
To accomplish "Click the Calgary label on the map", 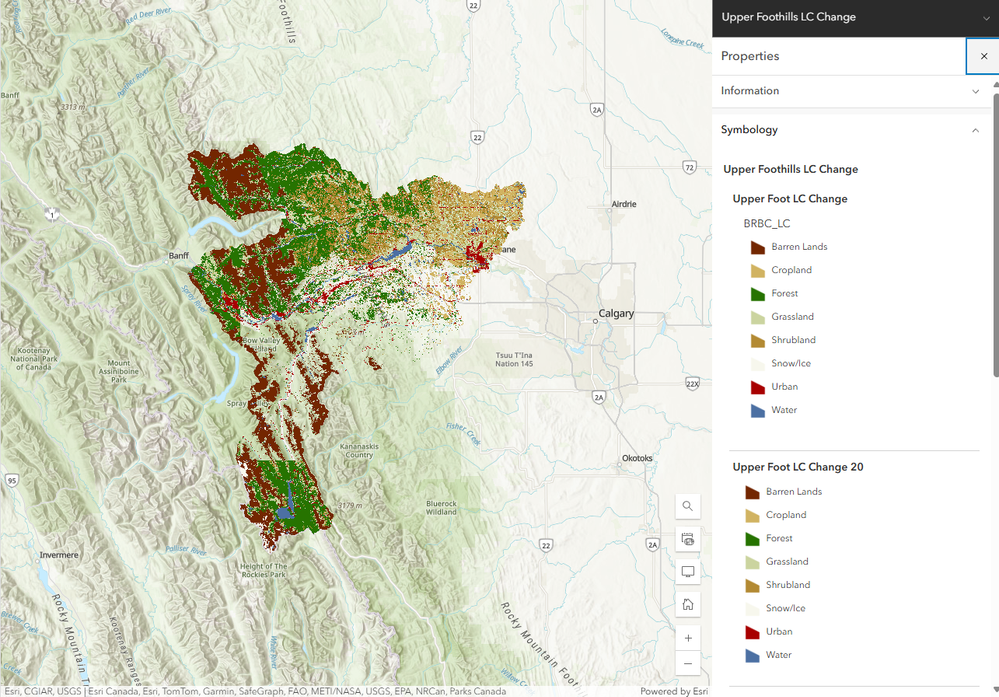I will 615,313.
